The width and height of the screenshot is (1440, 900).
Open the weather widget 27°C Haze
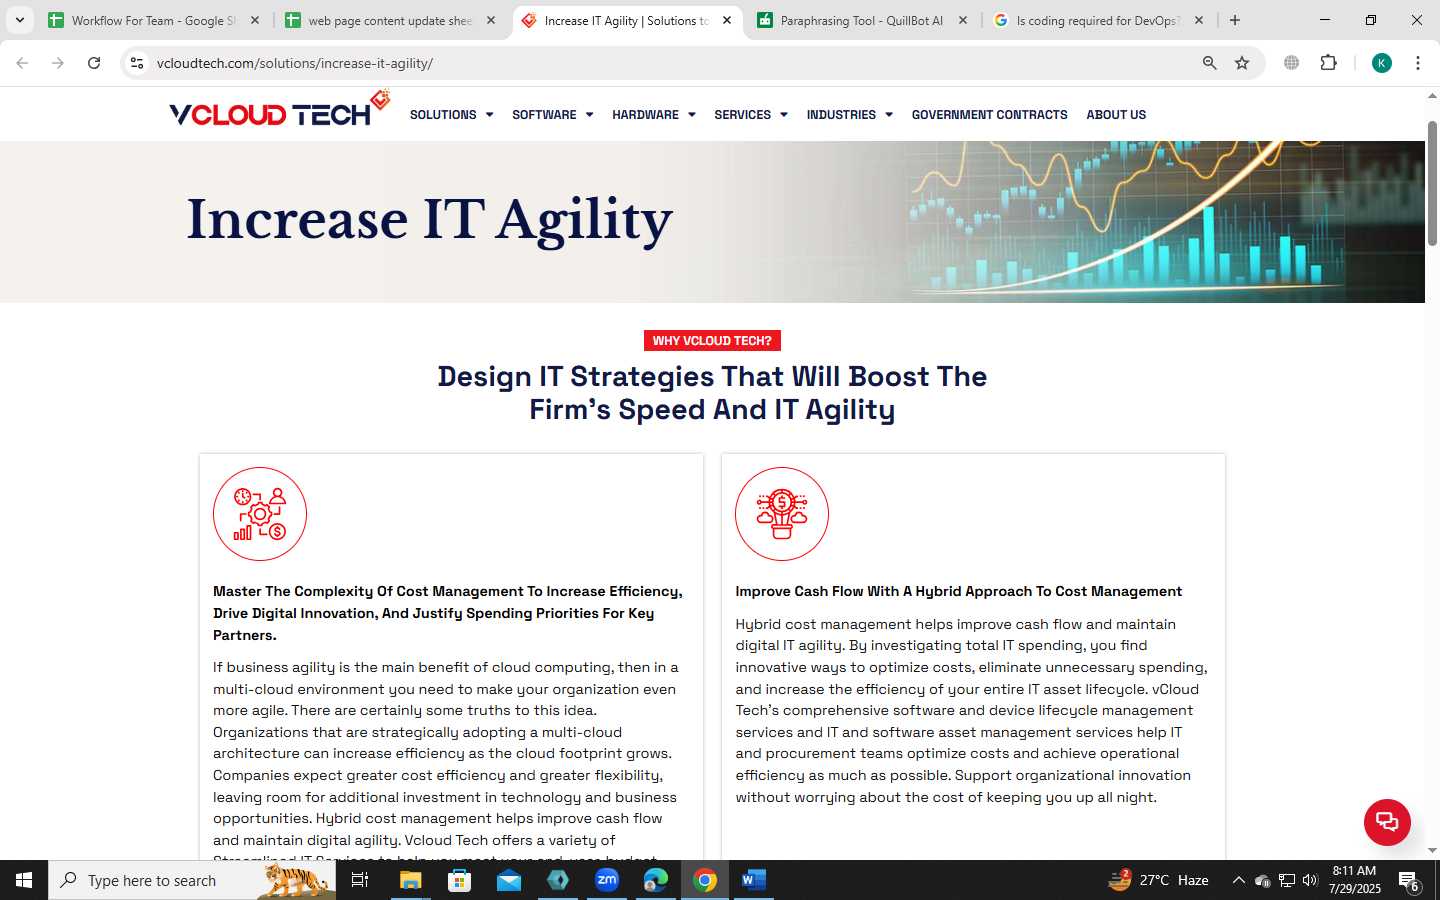[x=1159, y=880]
